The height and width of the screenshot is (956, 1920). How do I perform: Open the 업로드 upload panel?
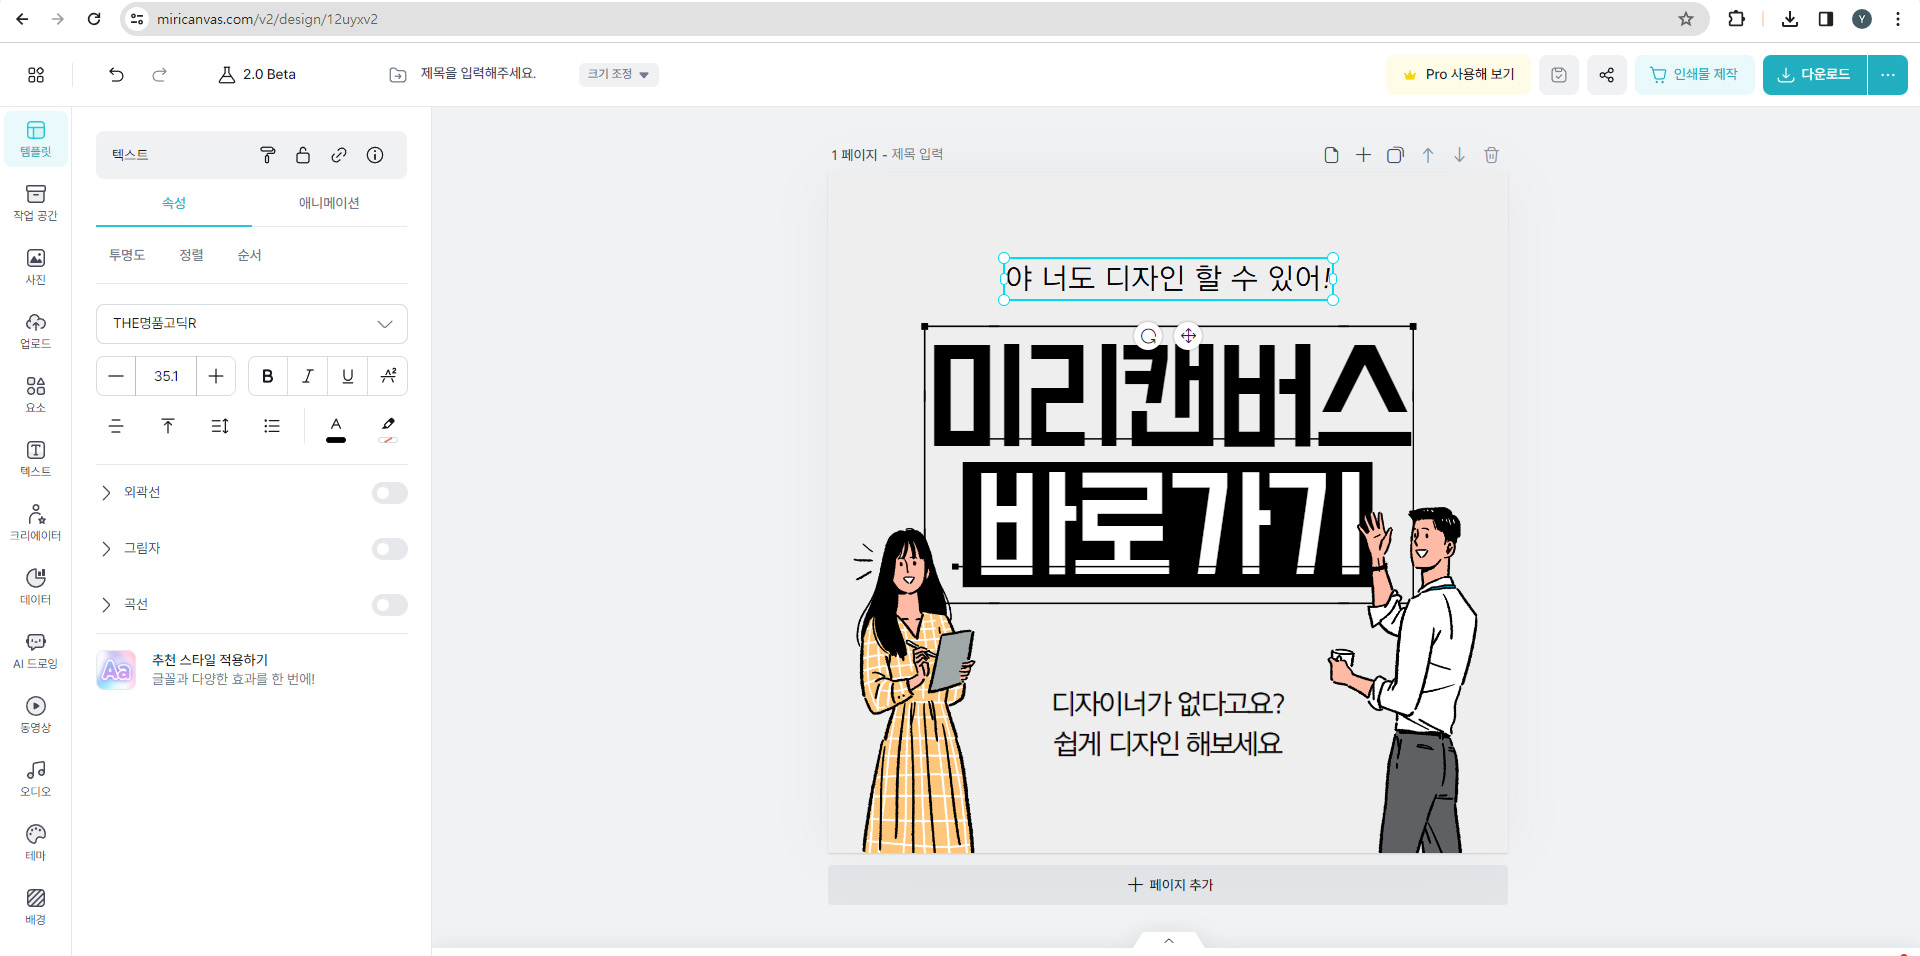pyautogui.click(x=36, y=331)
